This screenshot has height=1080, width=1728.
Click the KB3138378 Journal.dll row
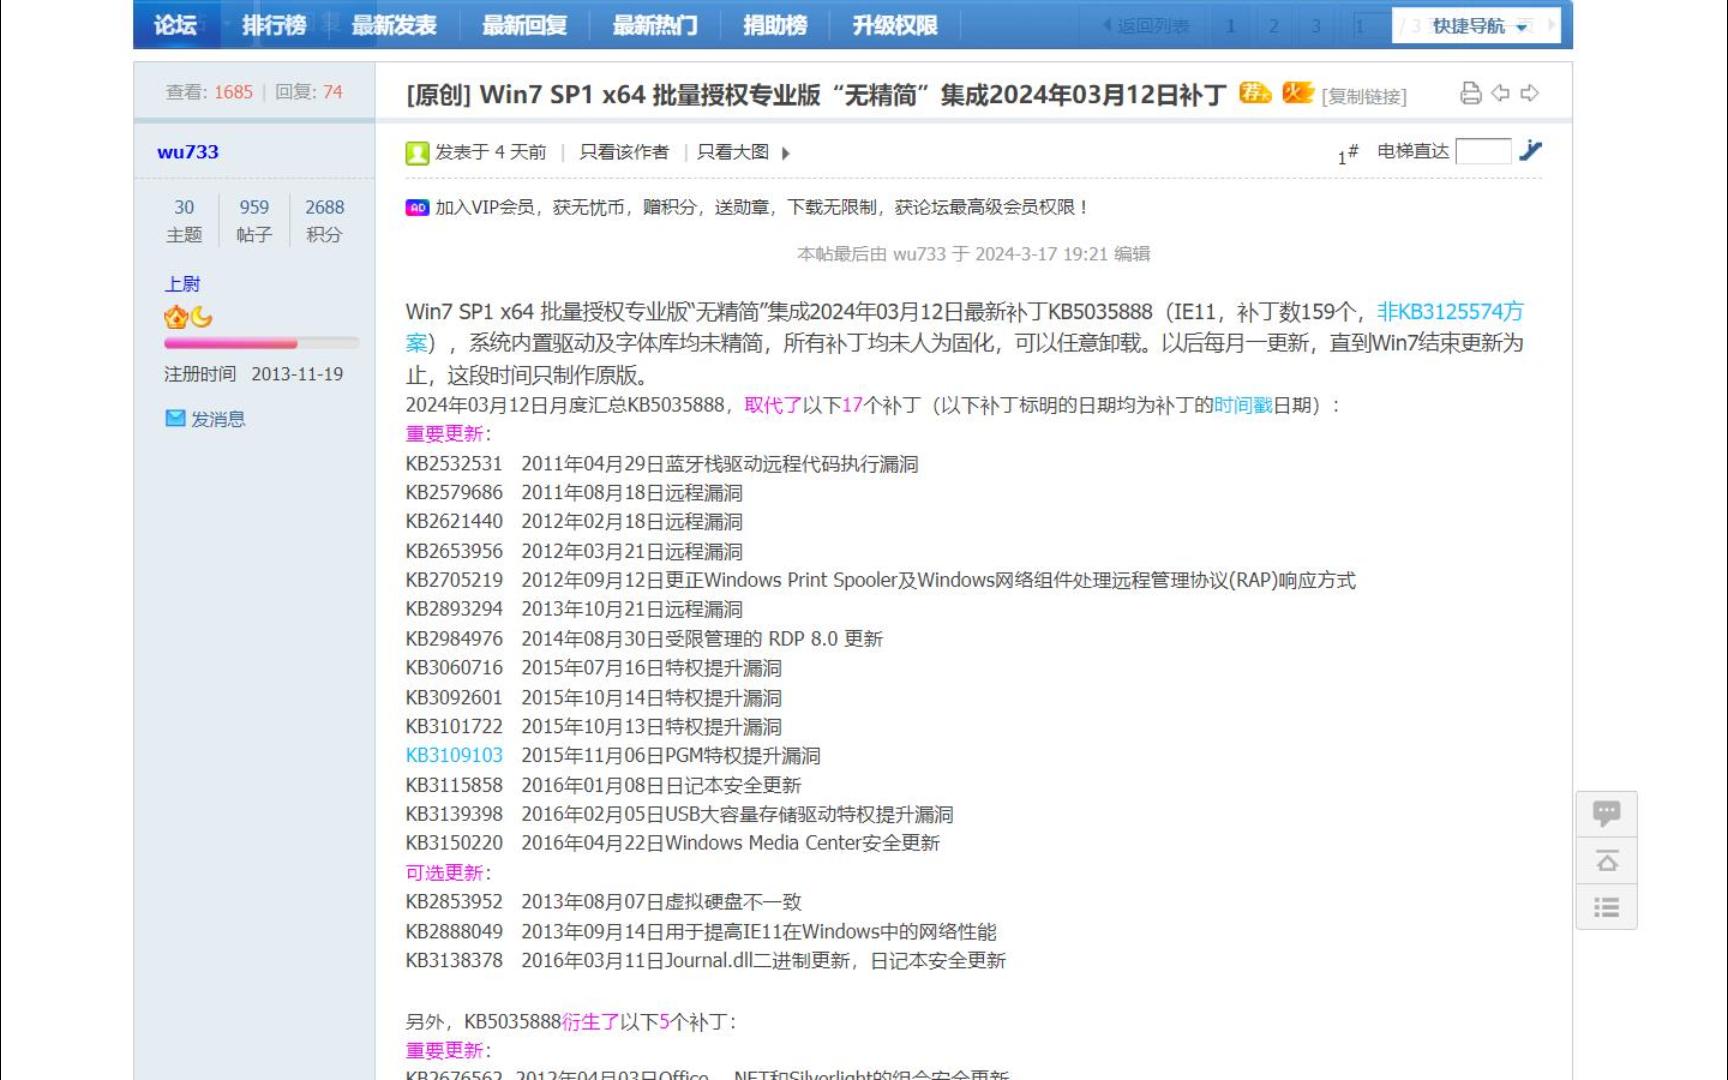tap(705, 960)
